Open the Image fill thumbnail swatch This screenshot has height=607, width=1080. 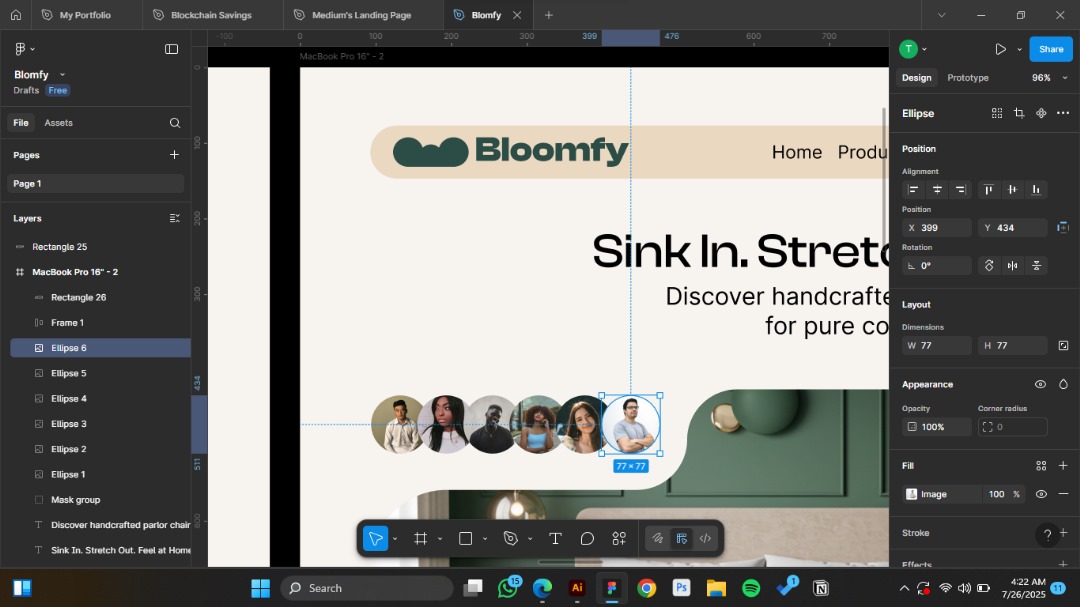coord(911,494)
